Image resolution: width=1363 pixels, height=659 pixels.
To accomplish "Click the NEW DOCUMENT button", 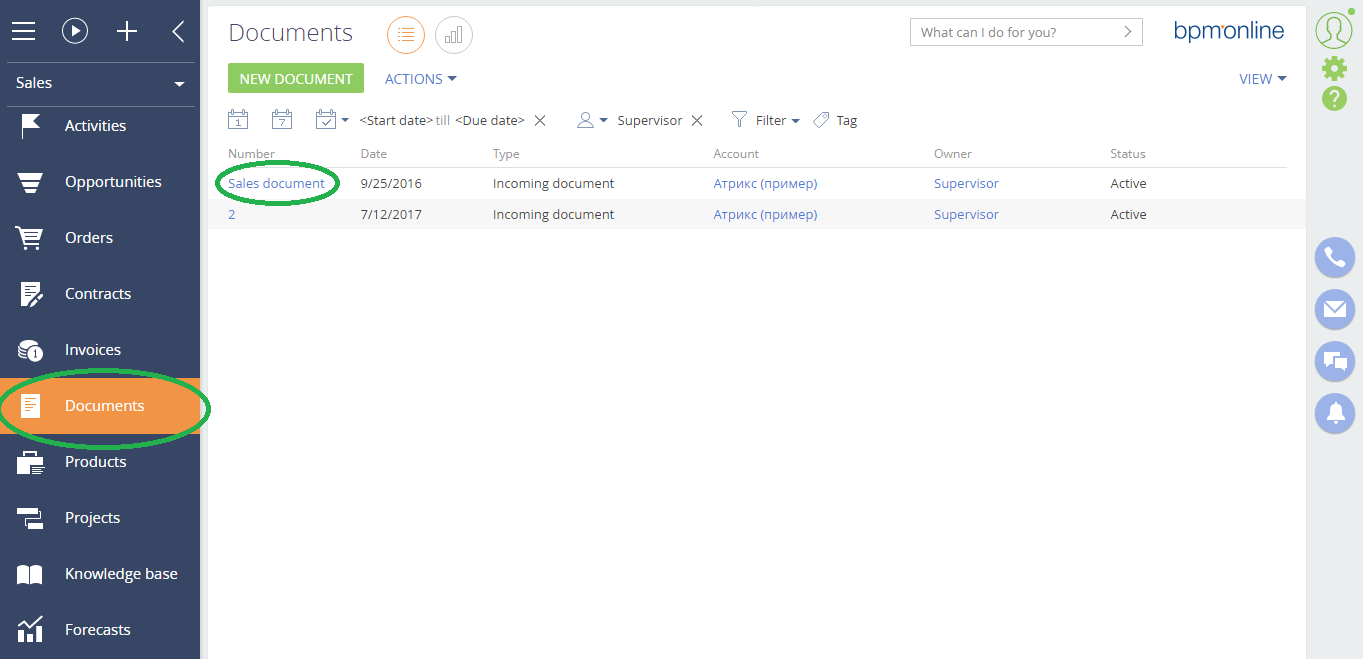I will tap(296, 79).
